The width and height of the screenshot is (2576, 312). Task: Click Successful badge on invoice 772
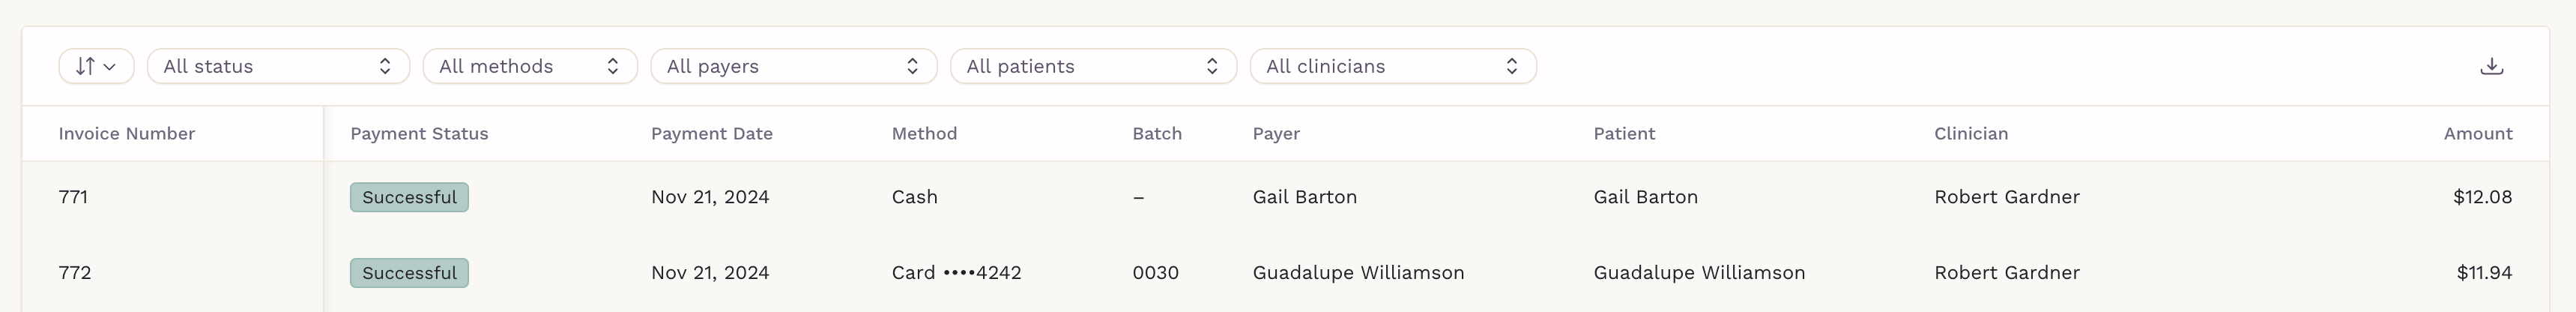coord(409,273)
